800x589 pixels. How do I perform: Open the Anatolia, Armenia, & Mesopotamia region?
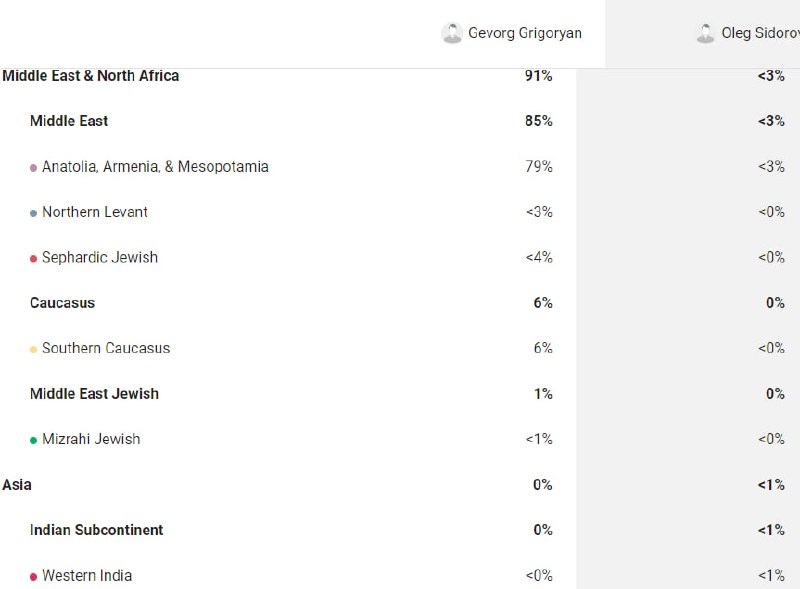point(155,166)
